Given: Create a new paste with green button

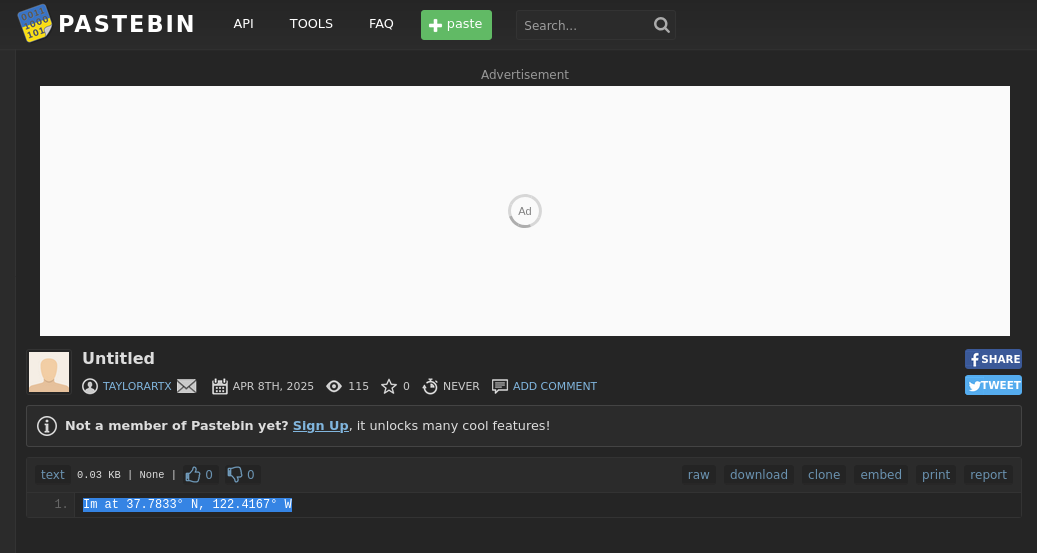Looking at the screenshot, I should coord(456,25).
